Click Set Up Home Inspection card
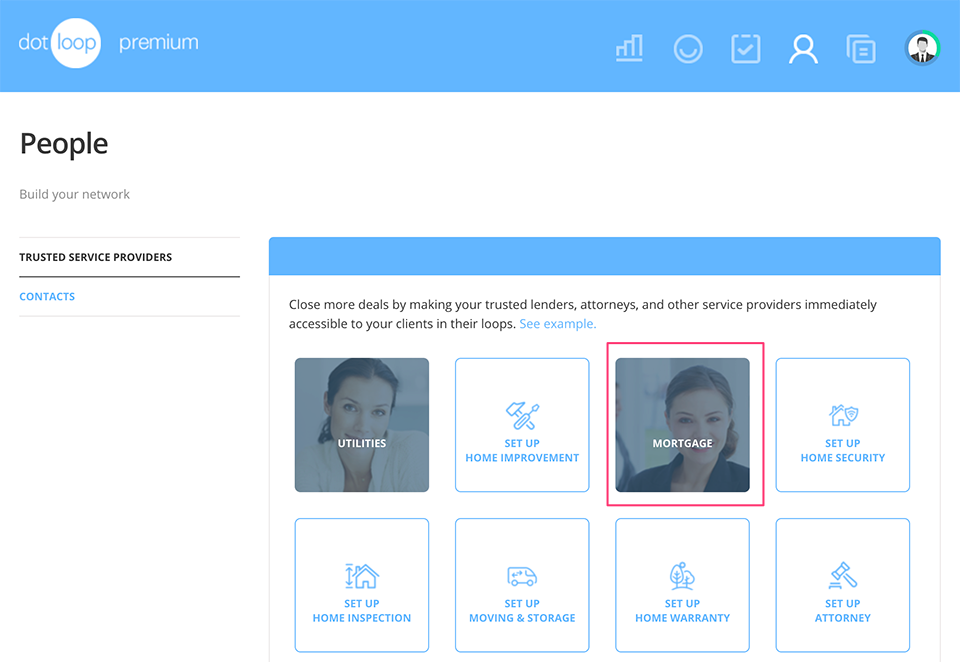 (x=362, y=585)
